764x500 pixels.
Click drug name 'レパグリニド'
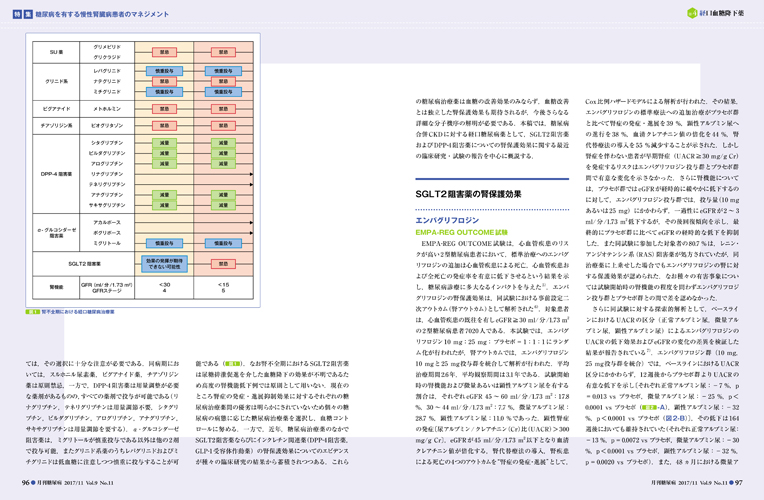click(x=107, y=71)
